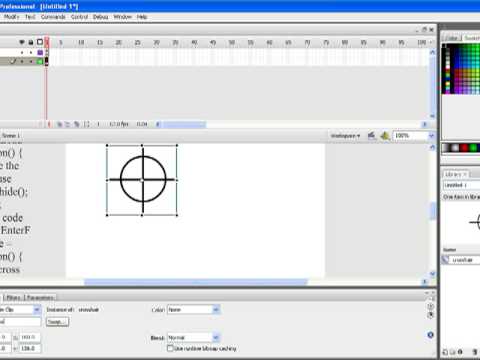
Task: Click the 12.0 fps frame rate display
Action: click(x=119, y=124)
